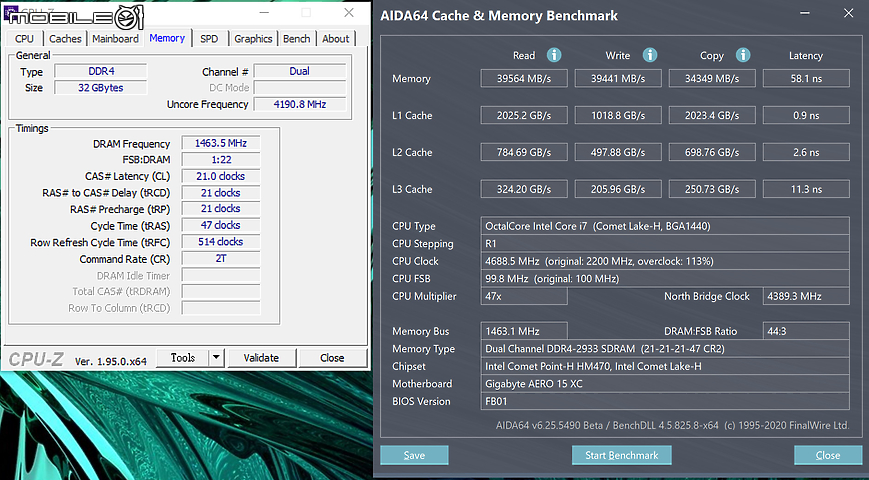Click DRAM Frequency value 1463.5 MHz
869x480 pixels.
tap(221, 143)
